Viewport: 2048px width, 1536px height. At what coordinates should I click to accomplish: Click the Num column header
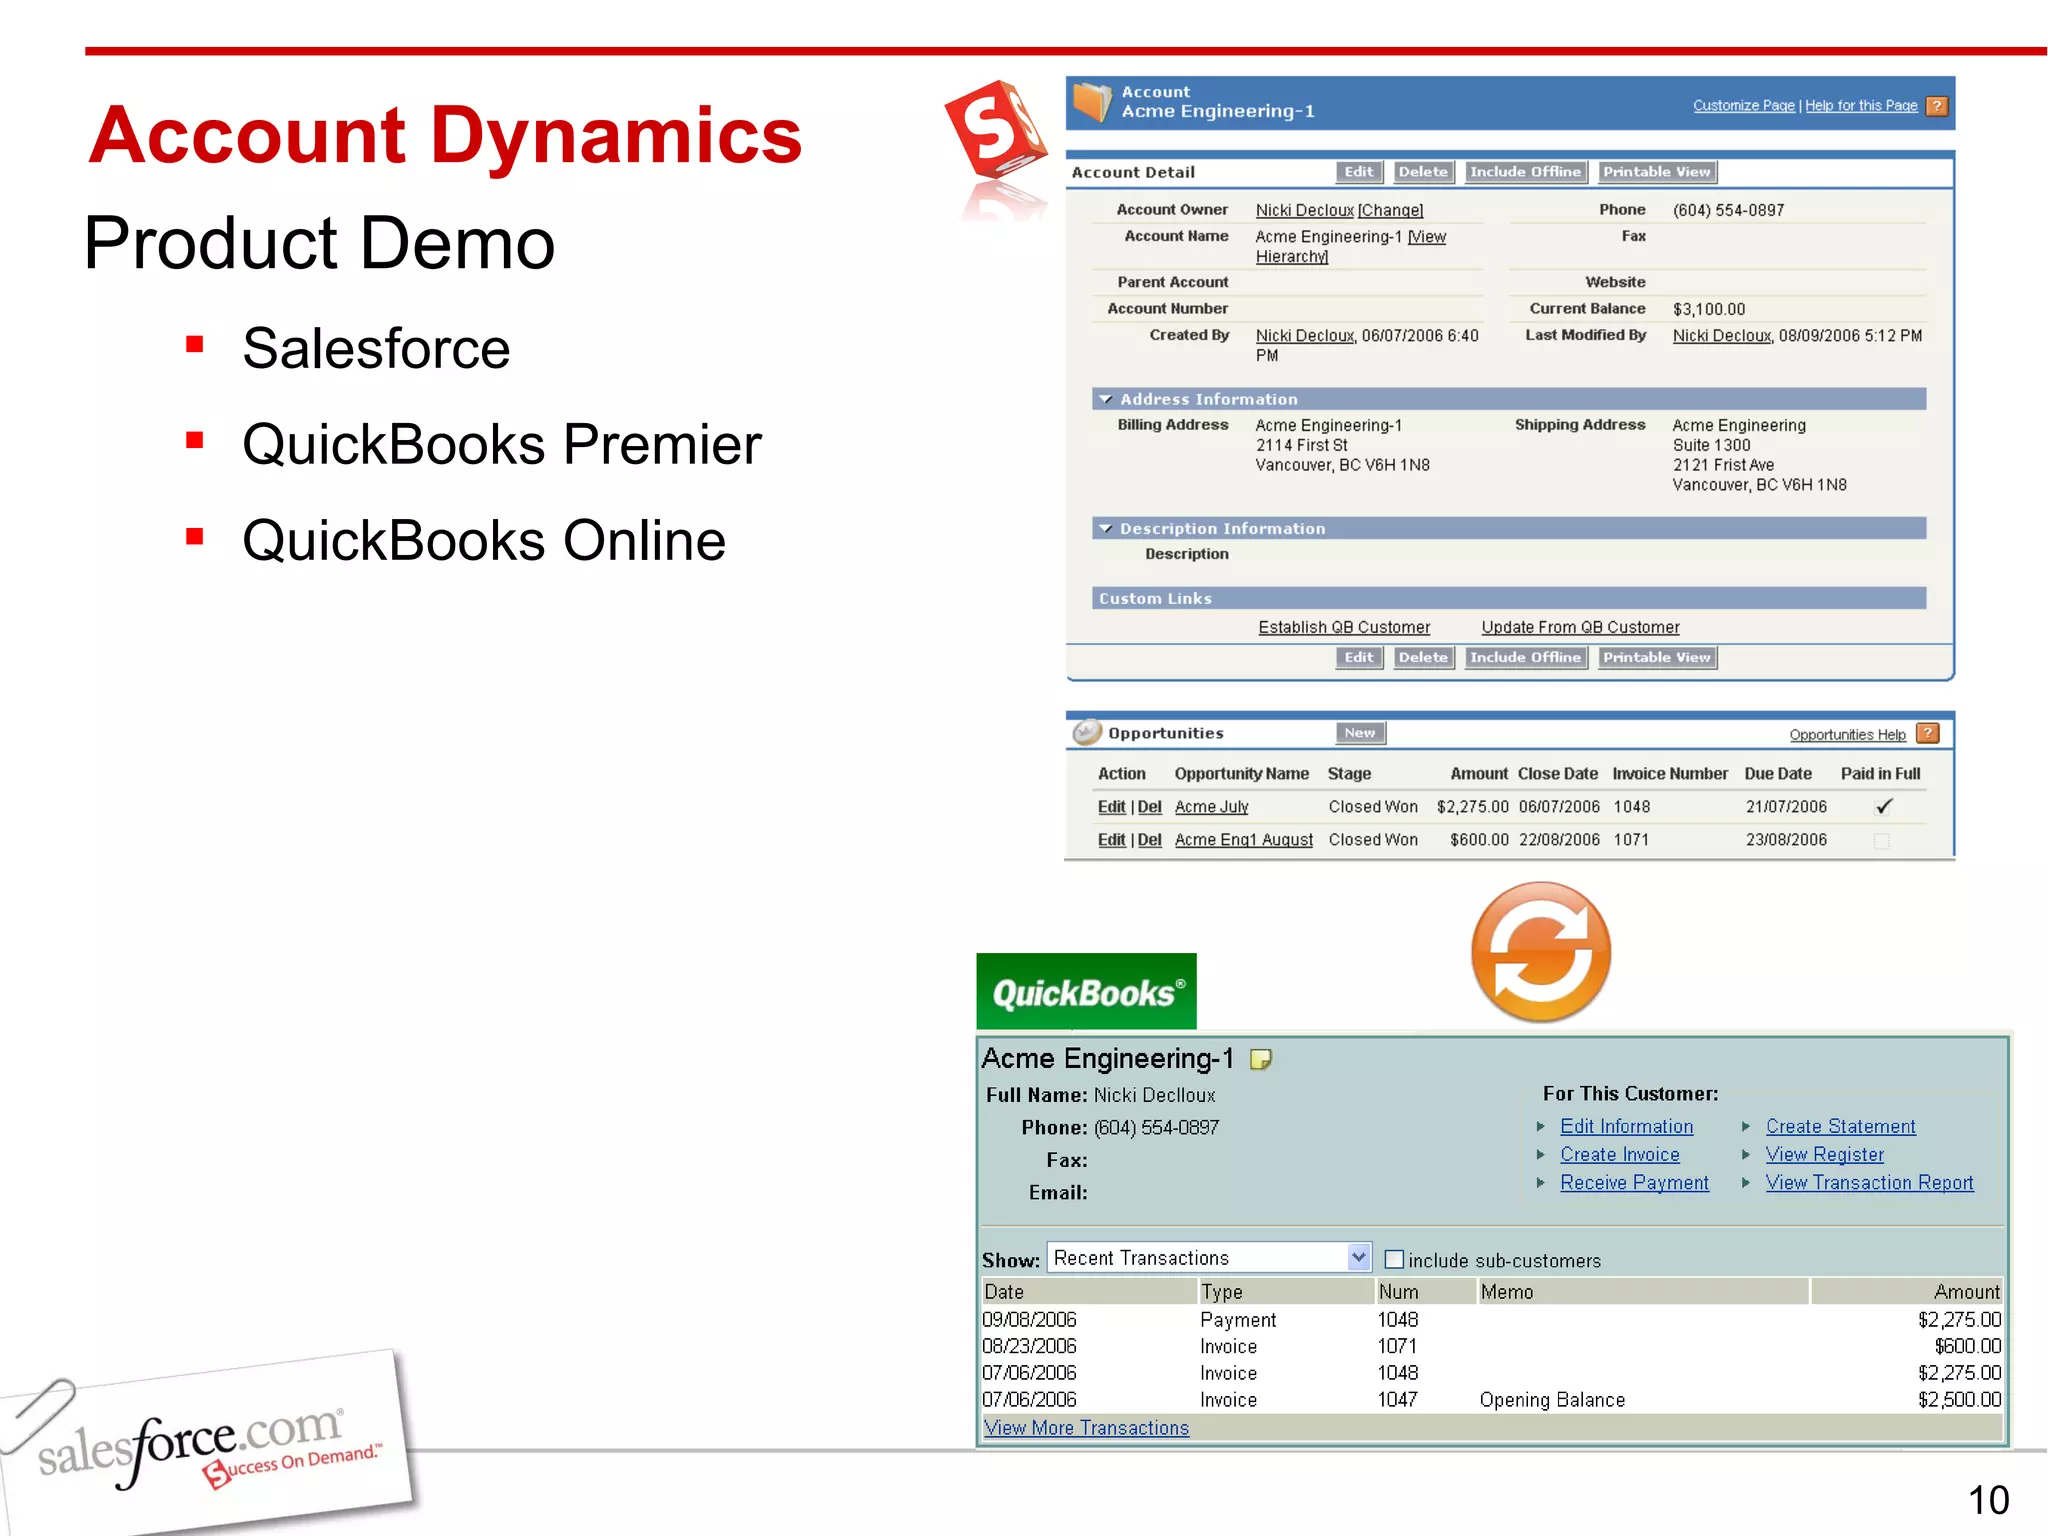click(x=1425, y=1292)
